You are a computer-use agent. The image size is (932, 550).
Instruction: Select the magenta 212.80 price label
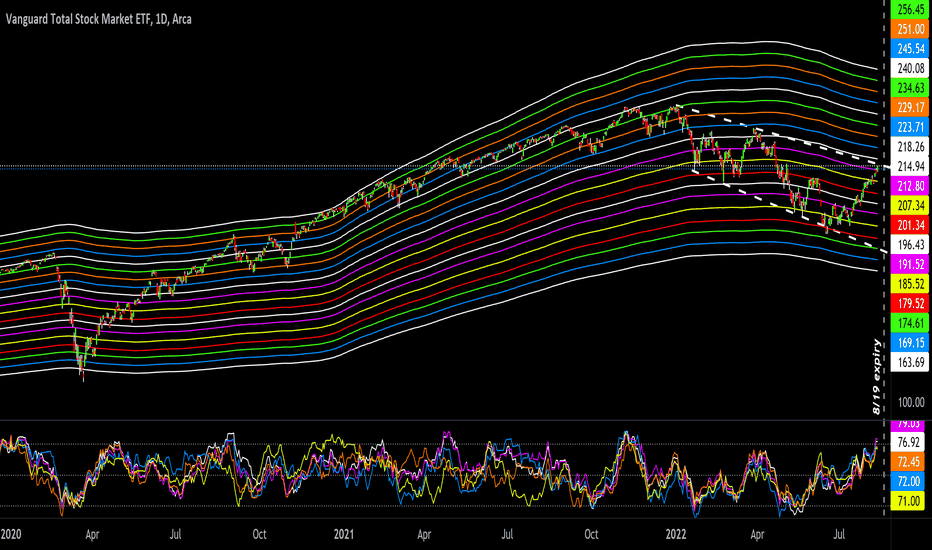click(x=911, y=186)
